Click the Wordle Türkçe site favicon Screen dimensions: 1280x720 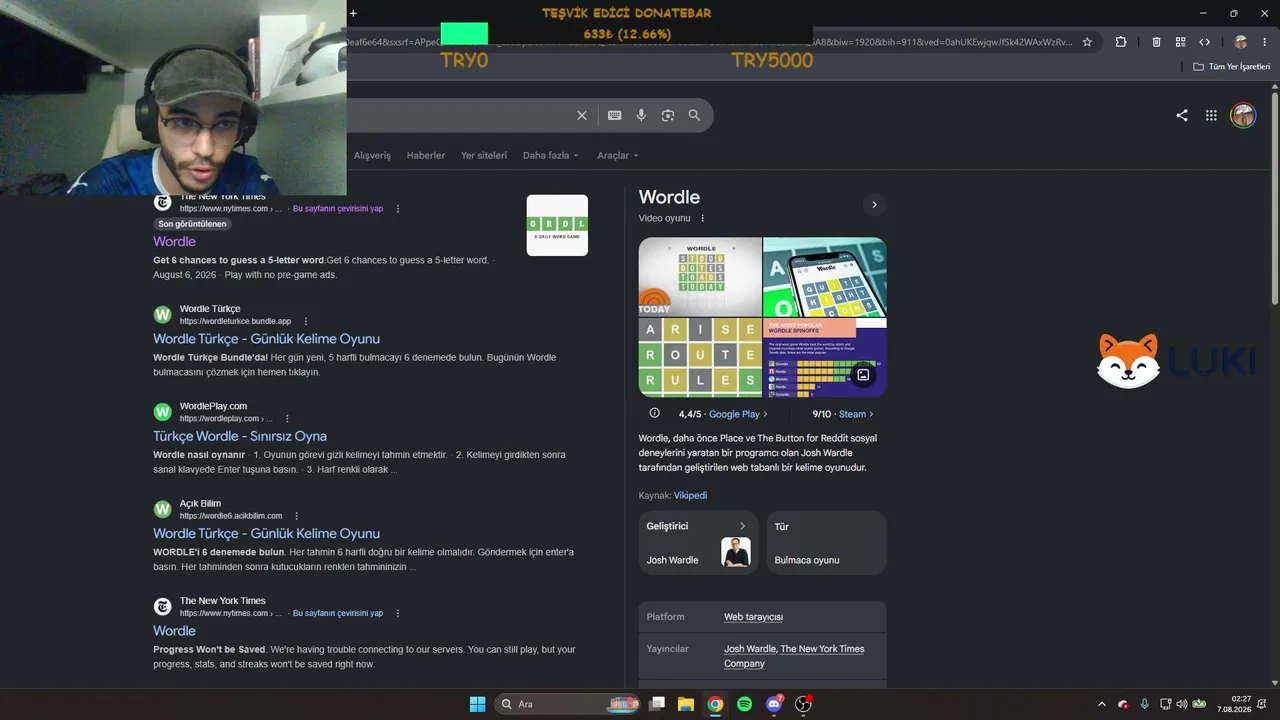[162, 315]
